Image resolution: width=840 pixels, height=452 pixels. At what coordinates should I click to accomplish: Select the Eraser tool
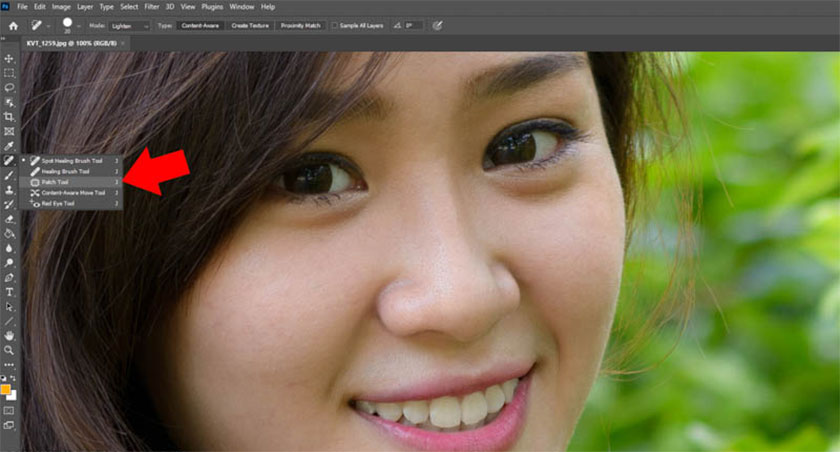[9, 219]
